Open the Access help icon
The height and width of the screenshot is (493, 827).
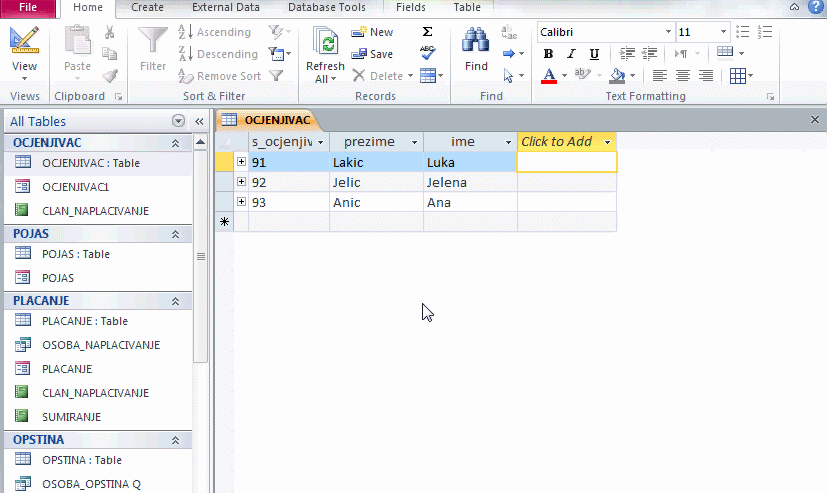817,7
